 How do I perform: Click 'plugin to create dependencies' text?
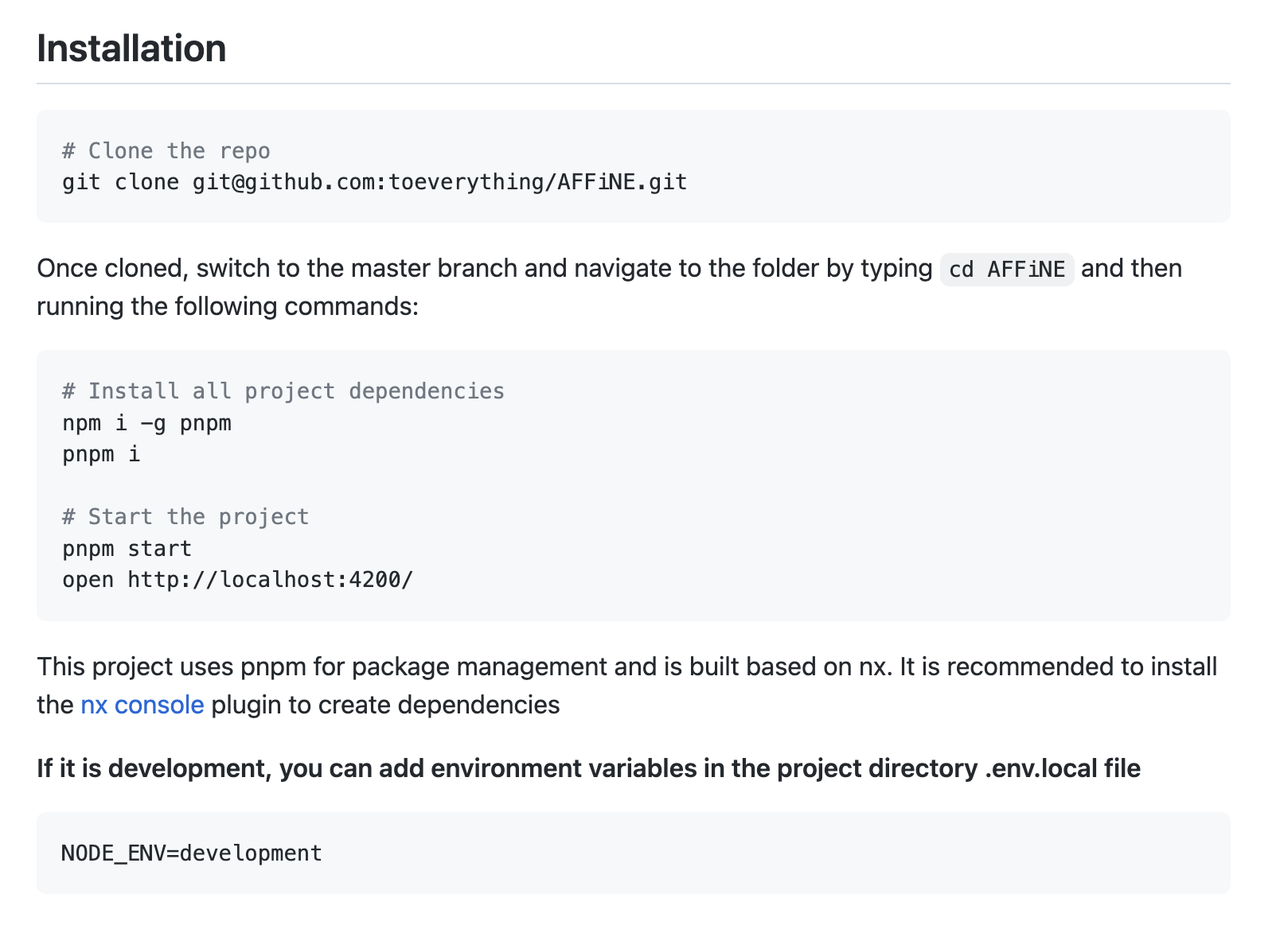[x=385, y=705]
